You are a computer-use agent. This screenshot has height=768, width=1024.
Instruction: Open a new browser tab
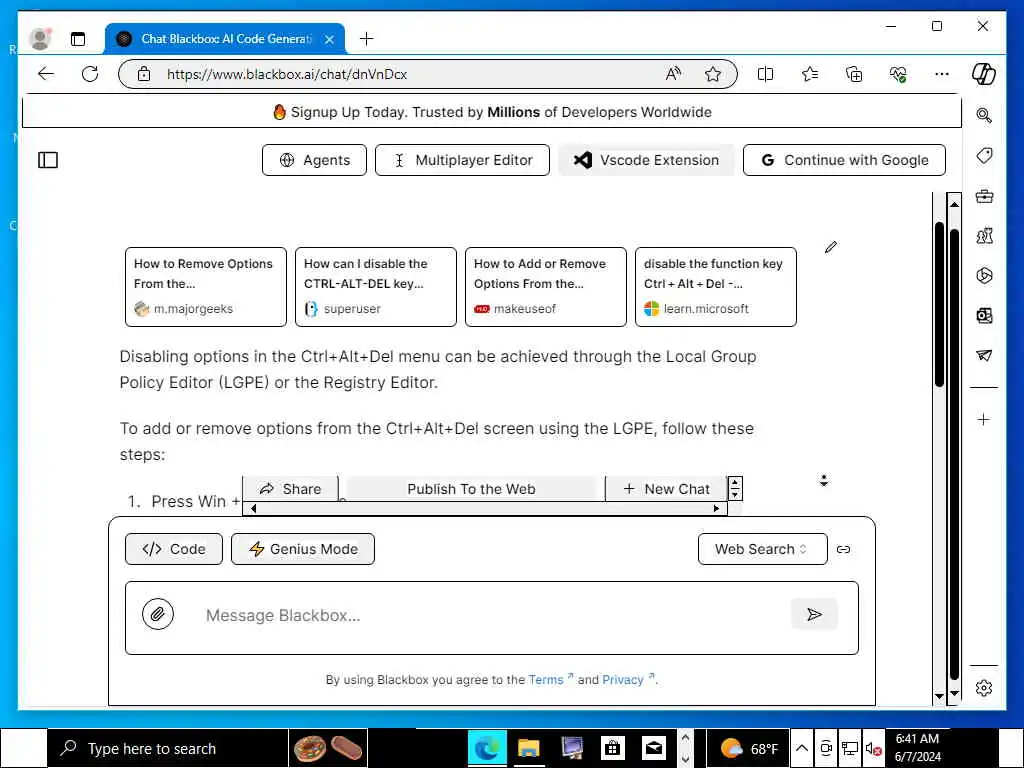(x=366, y=39)
